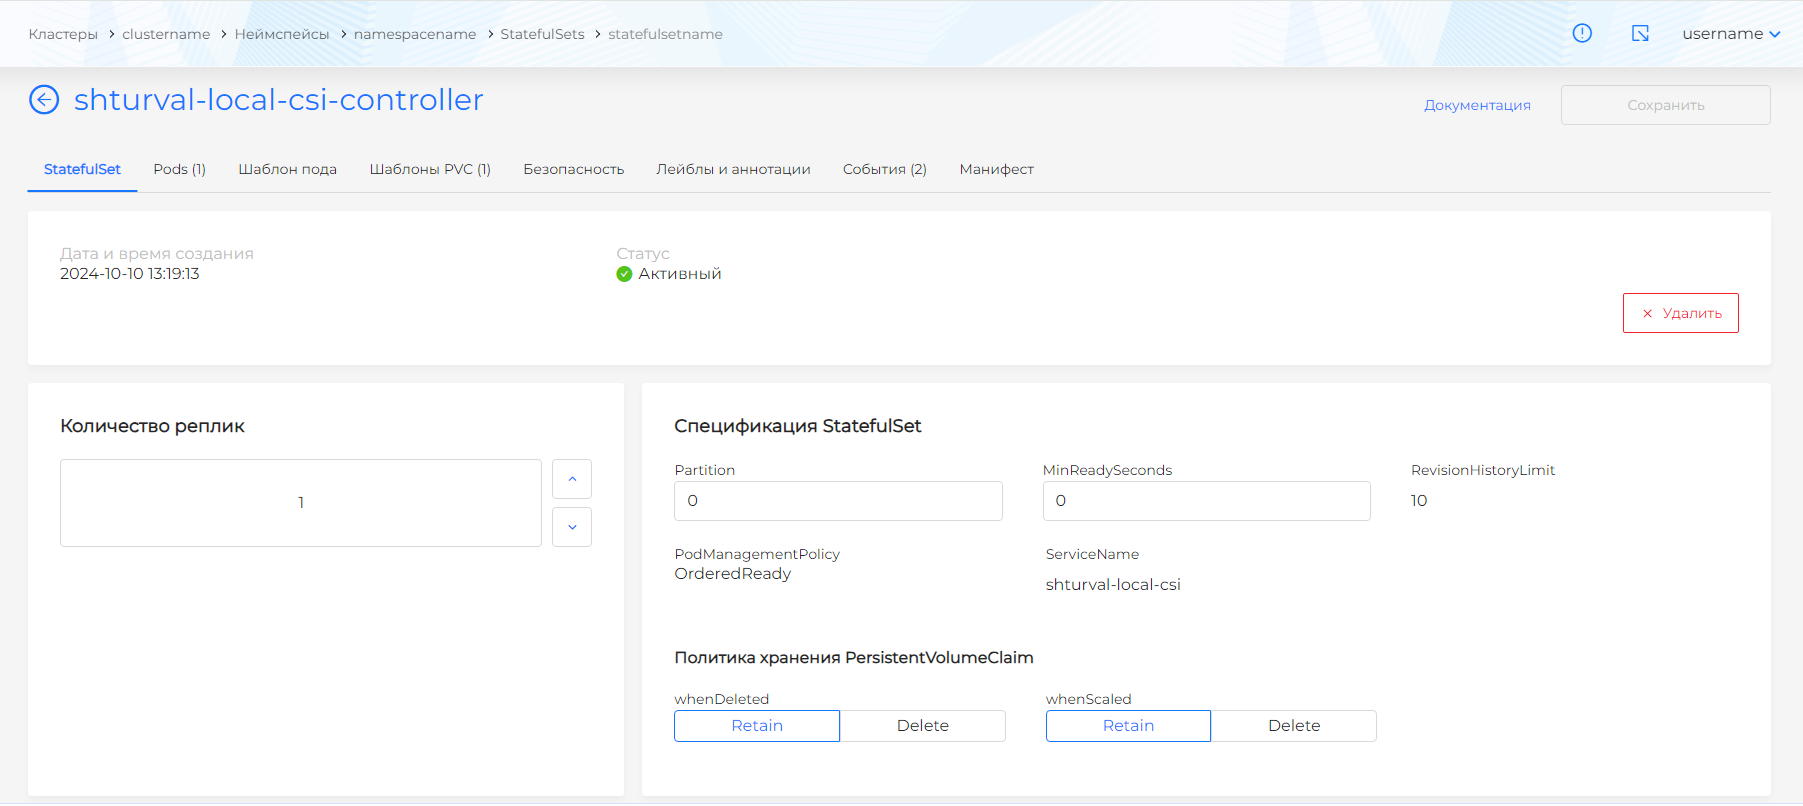Click the Удалить delete button

pyautogui.click(x=1680, y=313)
